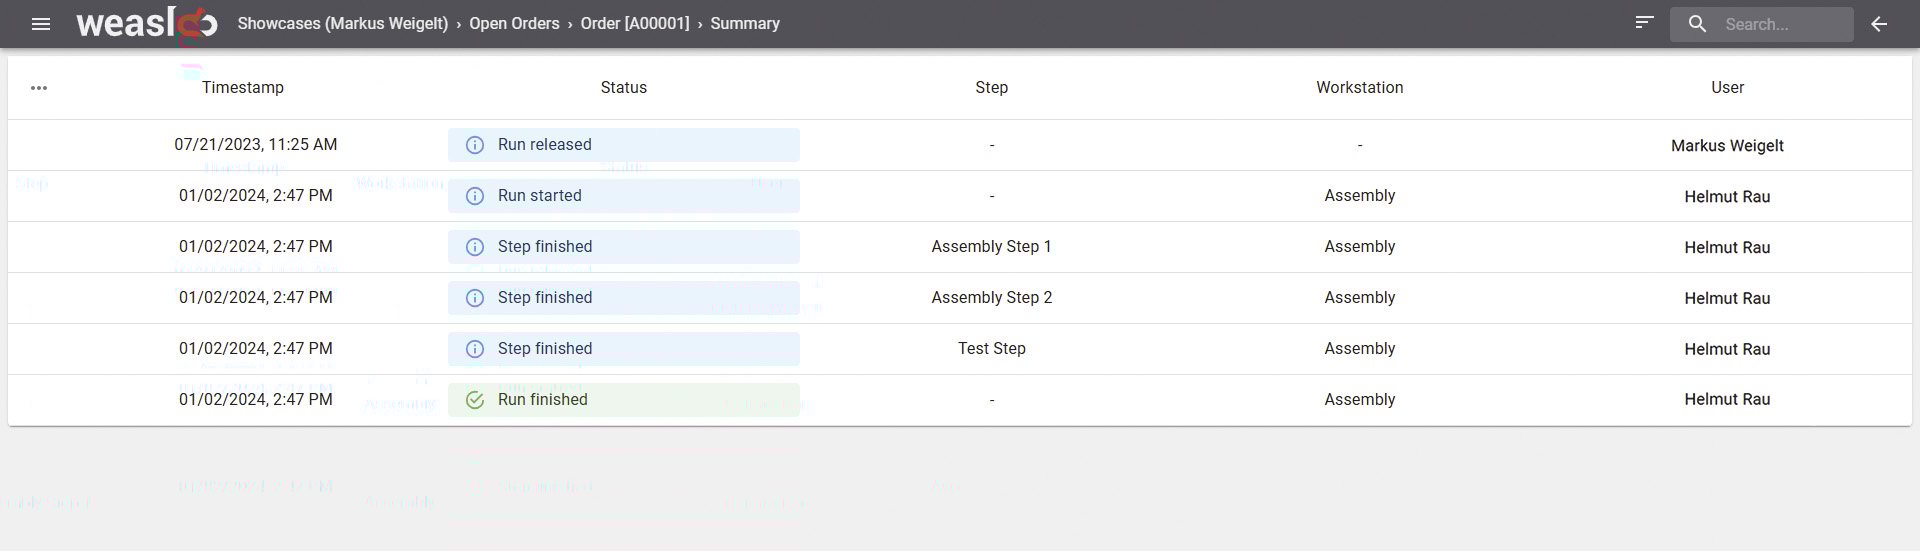Click the magnifier search icon

click(1697, 24)
